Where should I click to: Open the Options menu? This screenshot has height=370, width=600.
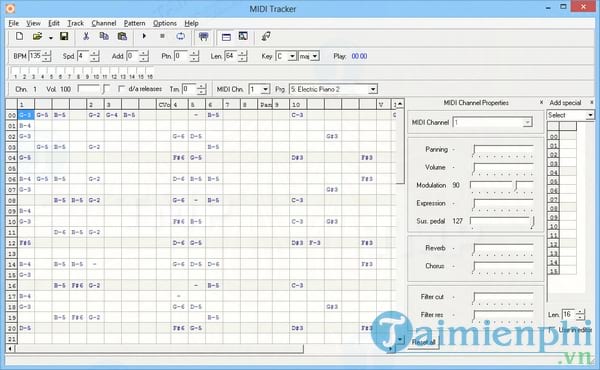[165, 23]
